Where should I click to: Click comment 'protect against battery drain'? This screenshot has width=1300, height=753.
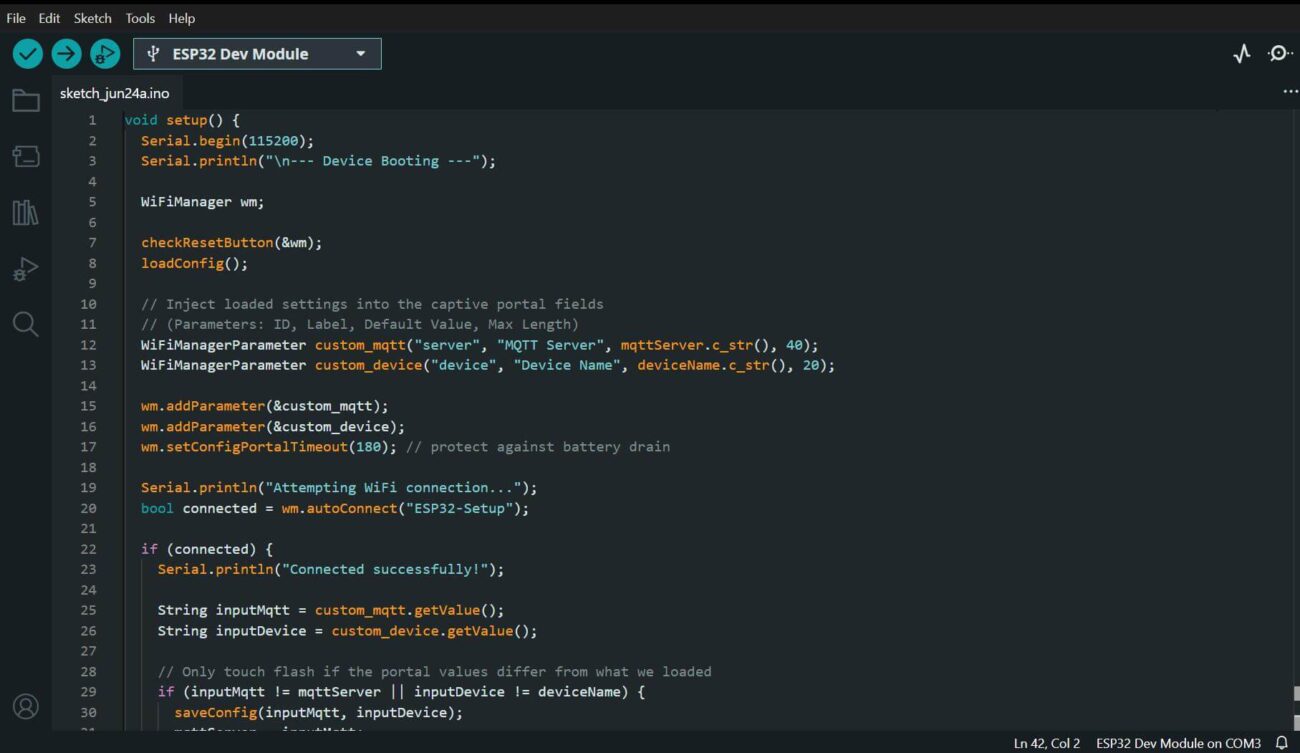coord(538,447)
